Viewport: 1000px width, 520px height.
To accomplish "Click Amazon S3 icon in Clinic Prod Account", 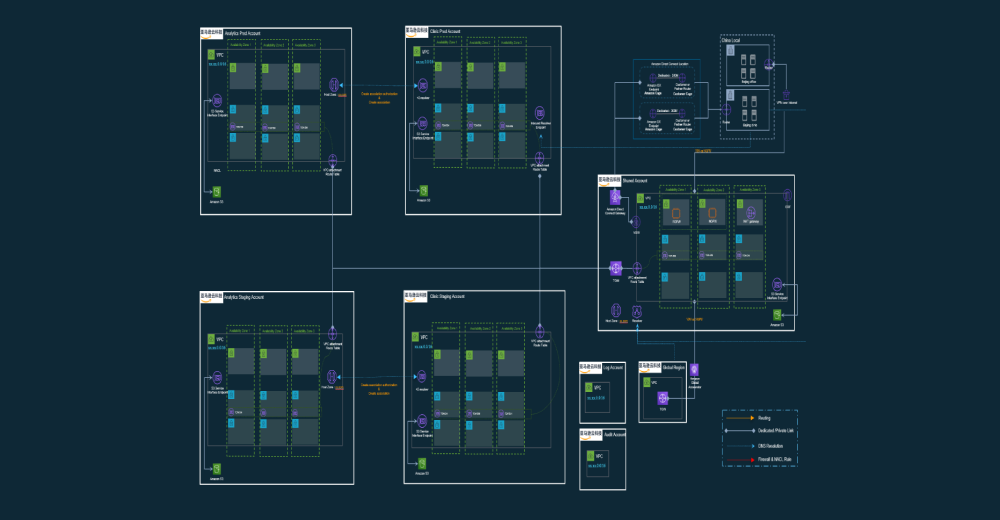I will pos(423,190).
